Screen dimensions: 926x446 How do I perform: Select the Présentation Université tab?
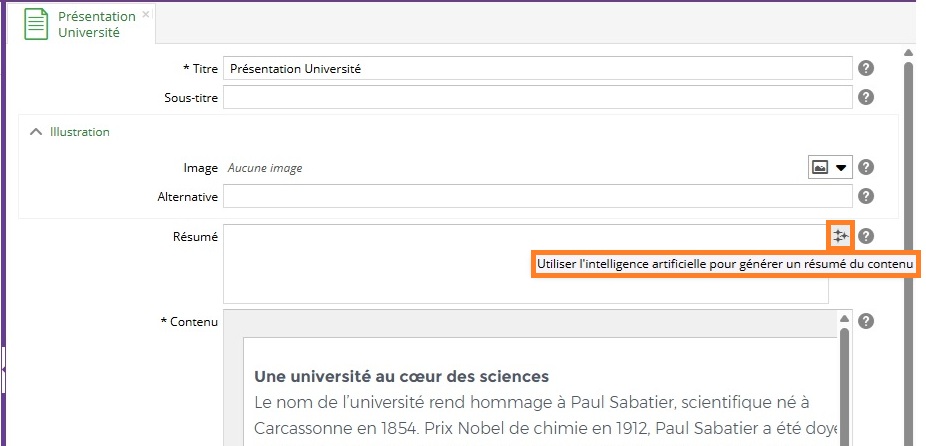(x=96, y=24)
